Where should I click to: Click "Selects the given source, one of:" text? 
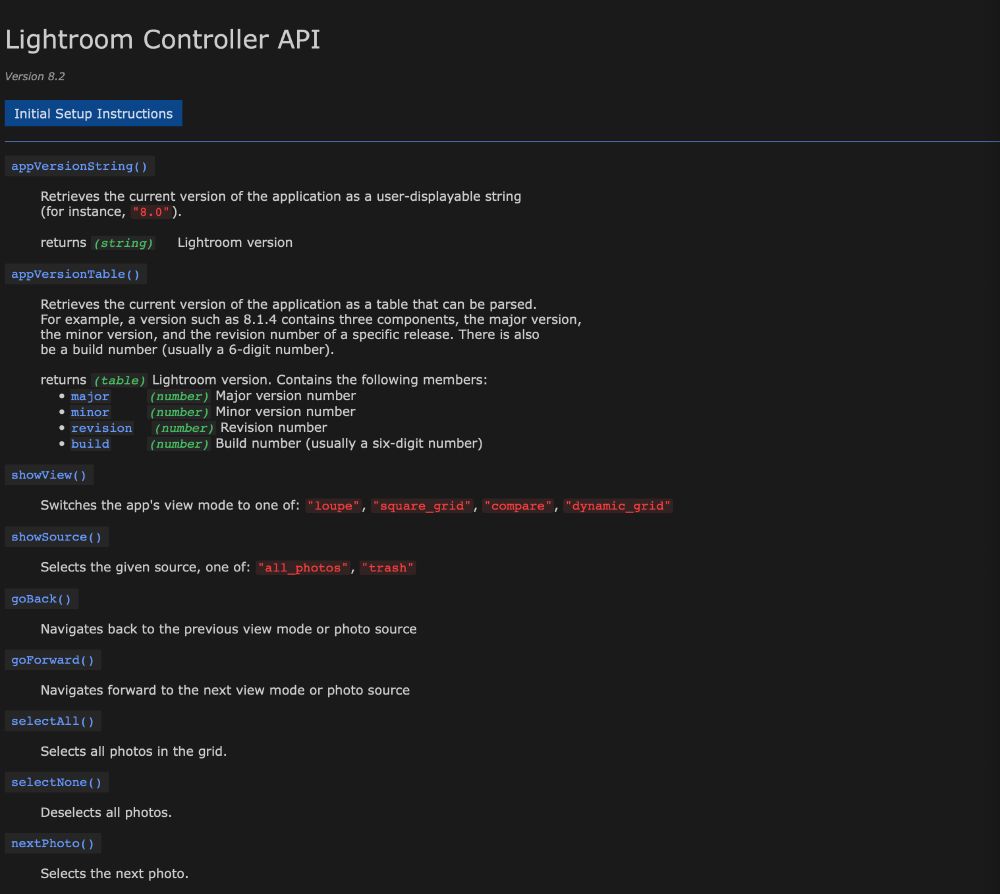[145, 567]
